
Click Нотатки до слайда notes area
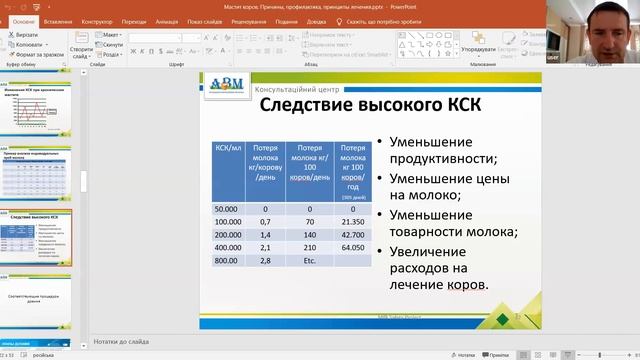pyautogui.click(x=121, y=342)
